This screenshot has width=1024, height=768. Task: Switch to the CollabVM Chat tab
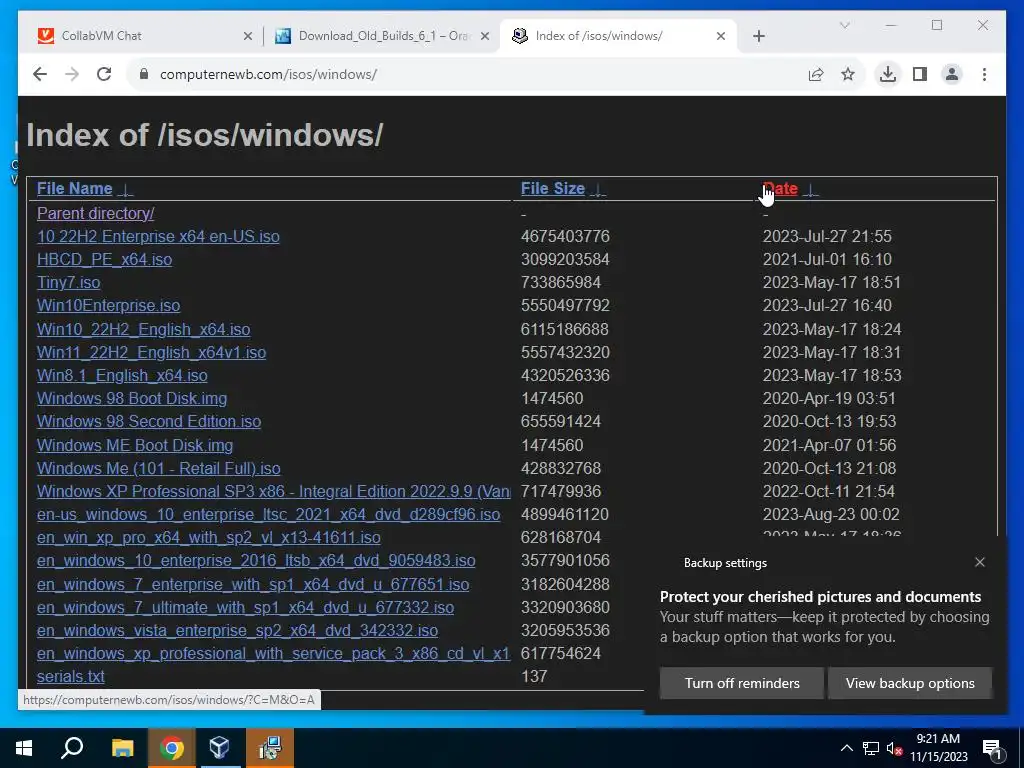146,36
